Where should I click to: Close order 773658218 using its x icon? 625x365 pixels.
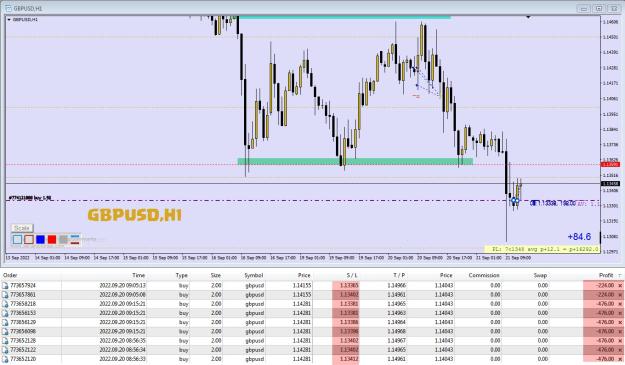(620, 304)
